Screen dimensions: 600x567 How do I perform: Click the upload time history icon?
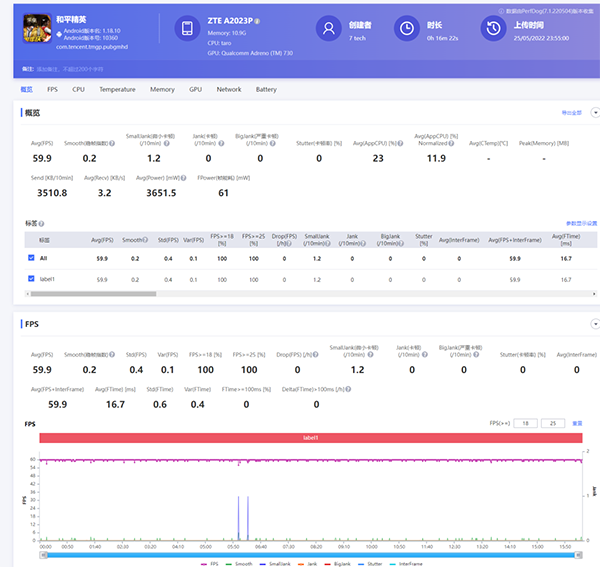coord(493,28)
